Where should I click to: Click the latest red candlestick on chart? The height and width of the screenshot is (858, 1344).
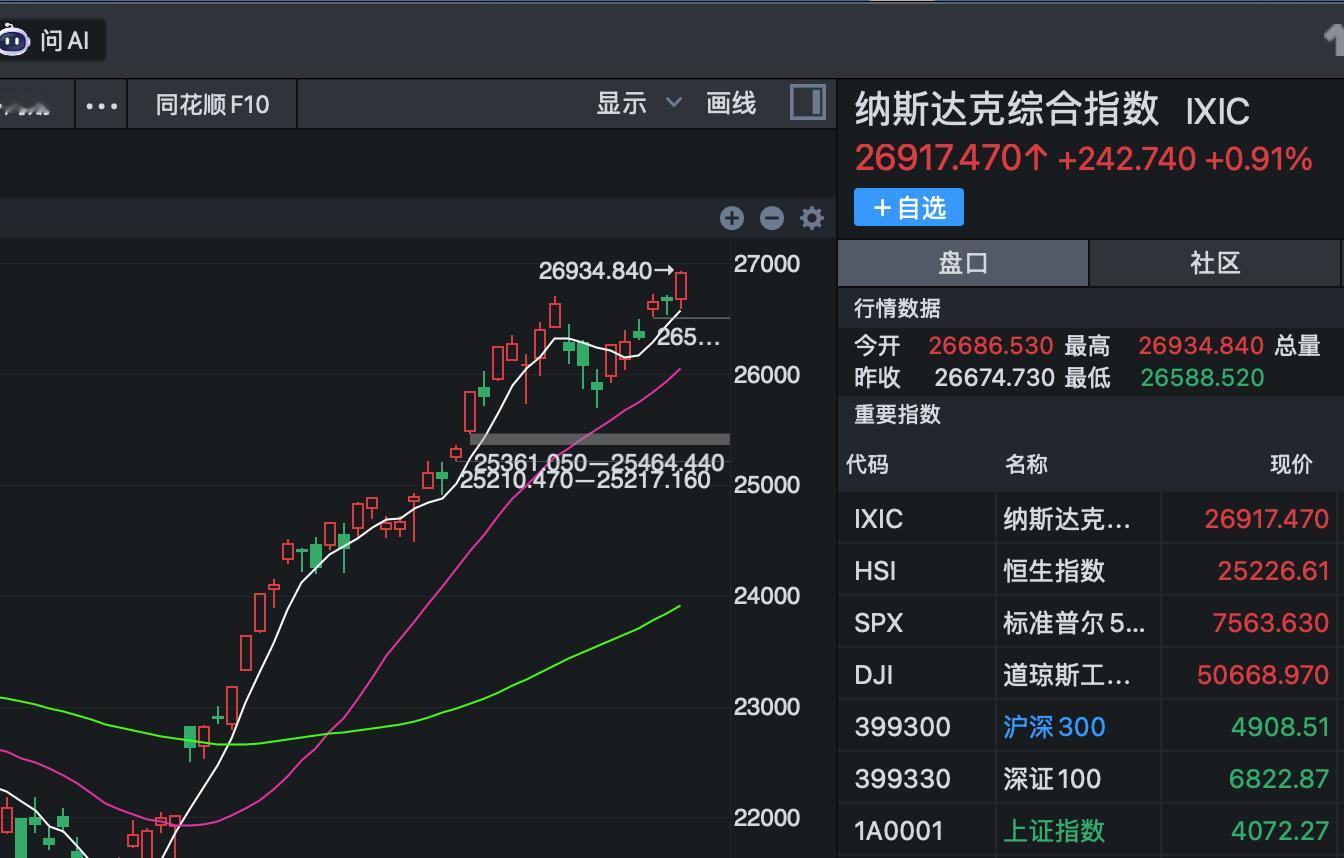click(682, 286)
